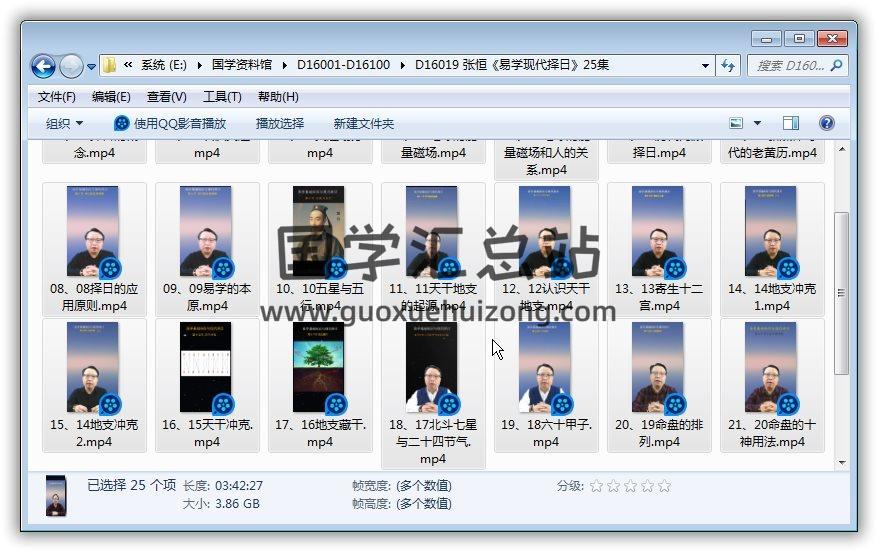Click the change view icon
The height and width of the screenshot is (552, 878).
pyautogui.click(x=736, y=123)
